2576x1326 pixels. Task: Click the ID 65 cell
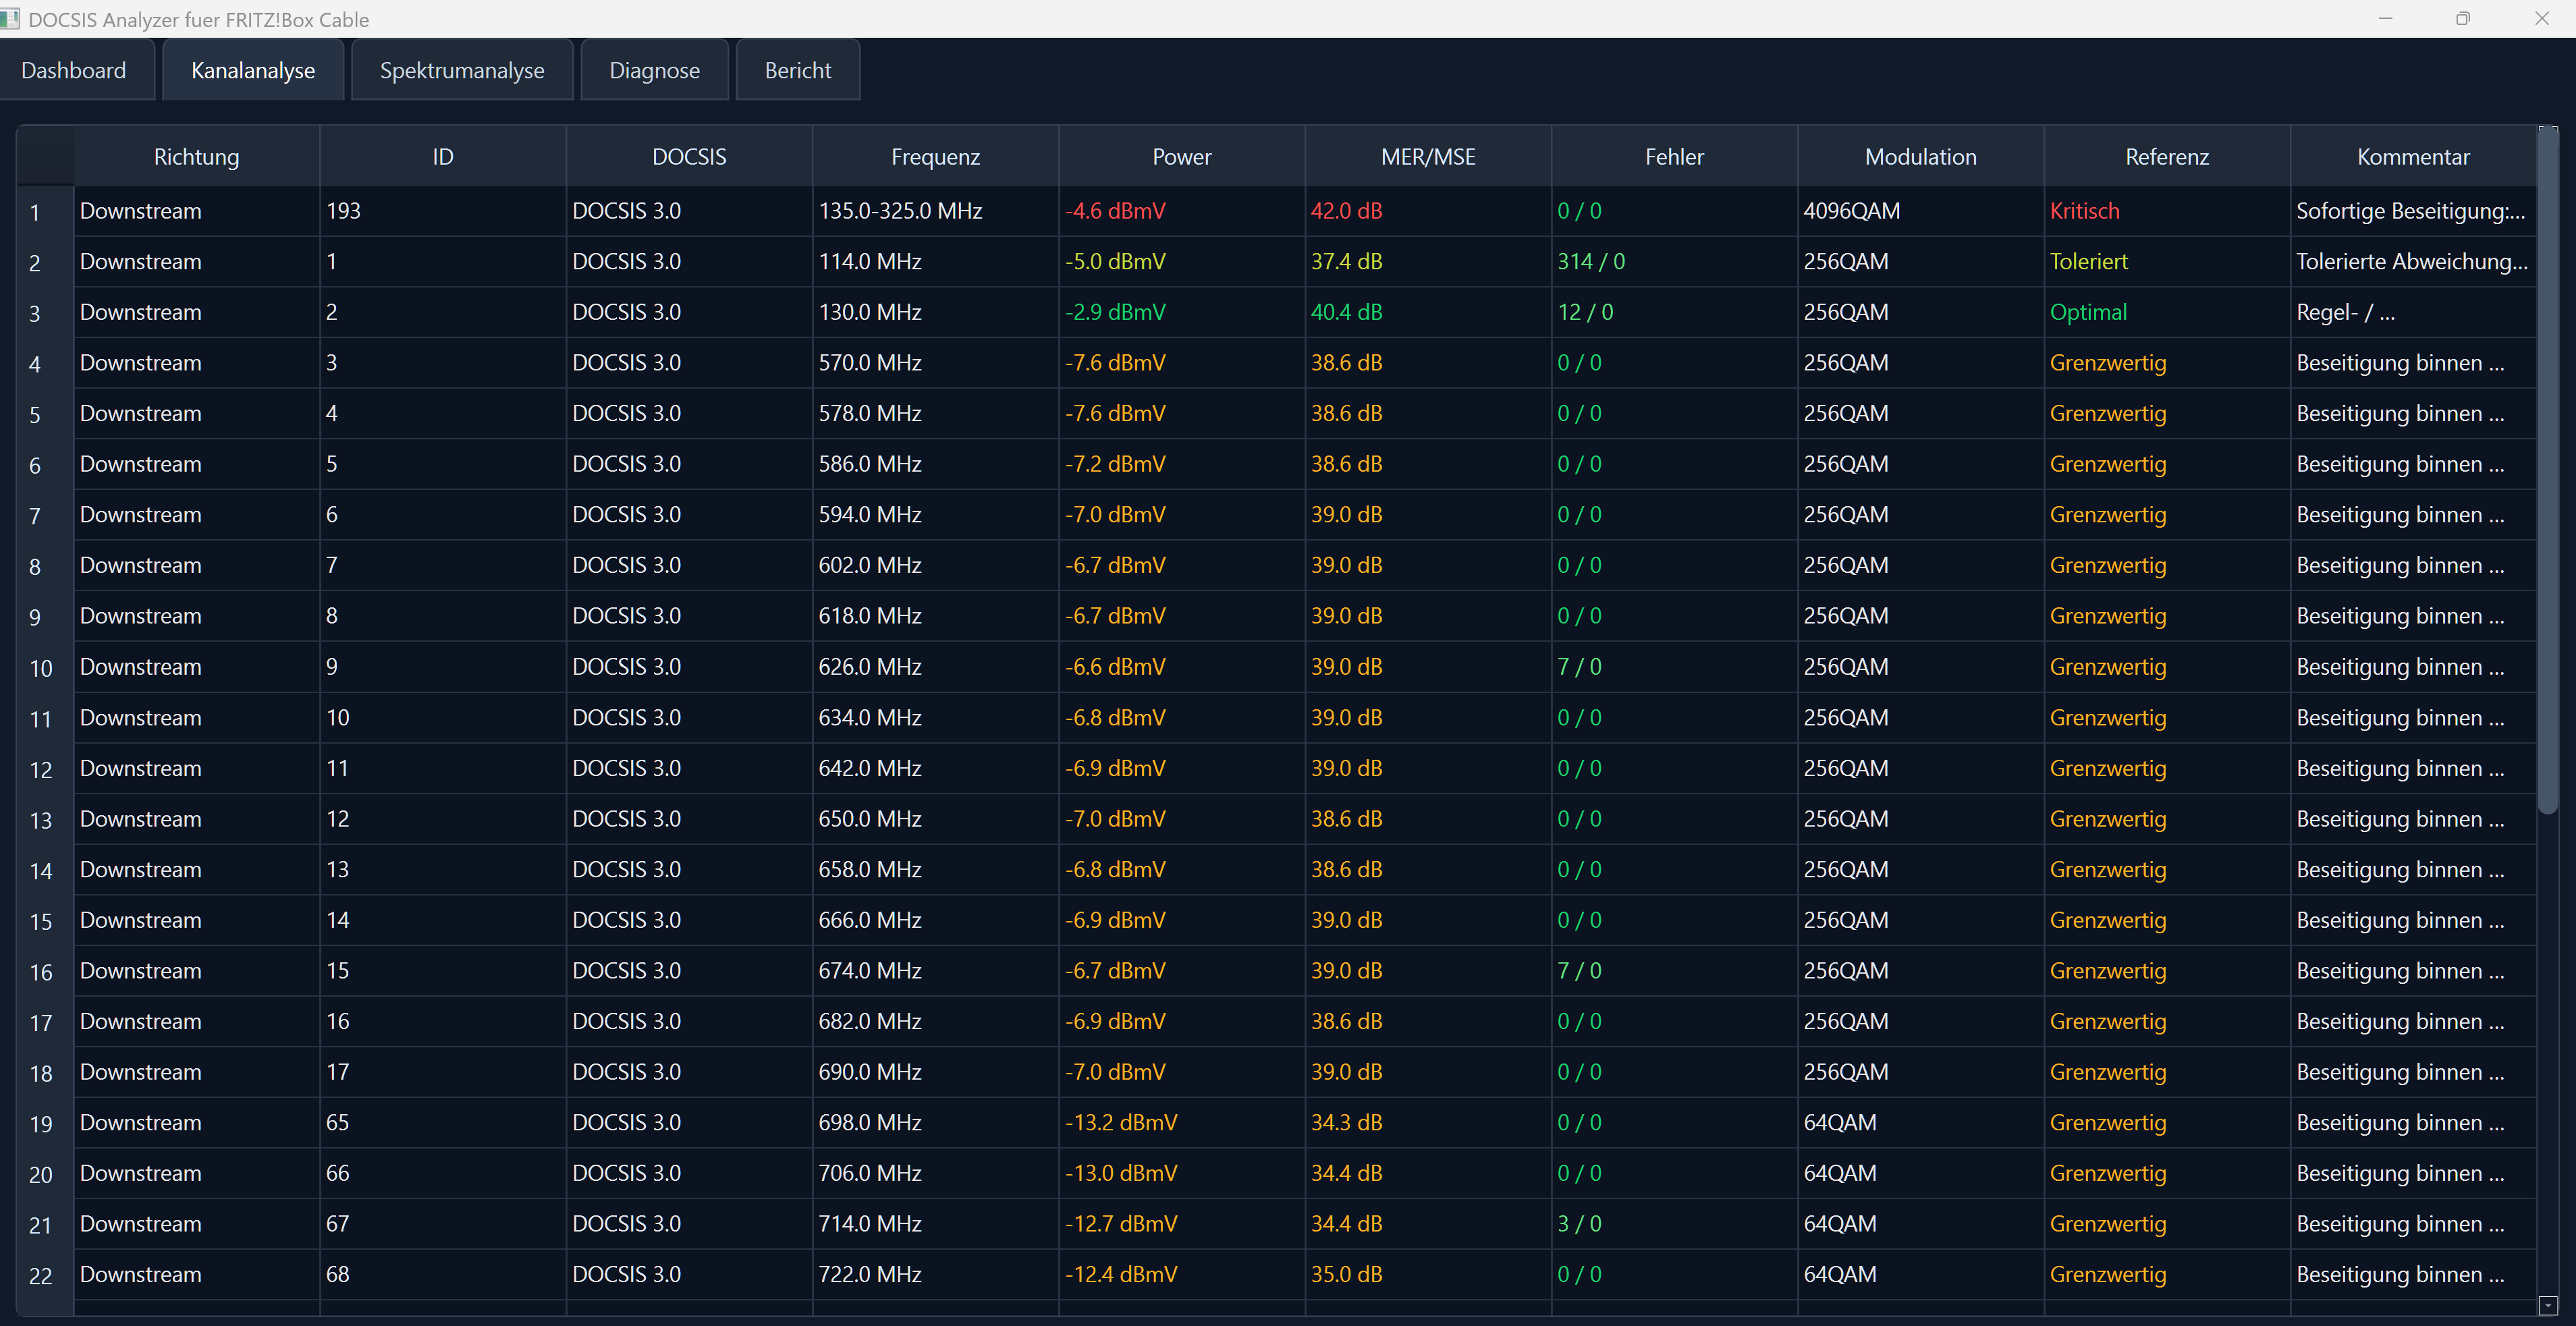pos(443,1123)
